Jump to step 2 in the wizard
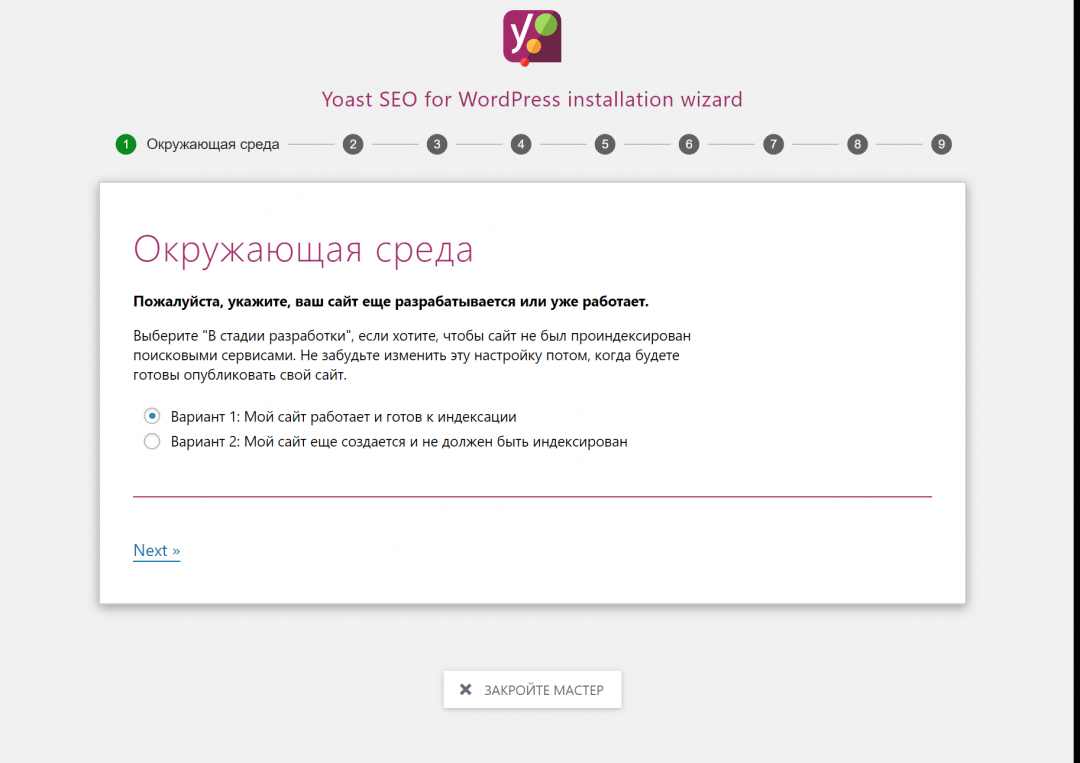This screenshot has width=1080, height=763. [352, 144]
